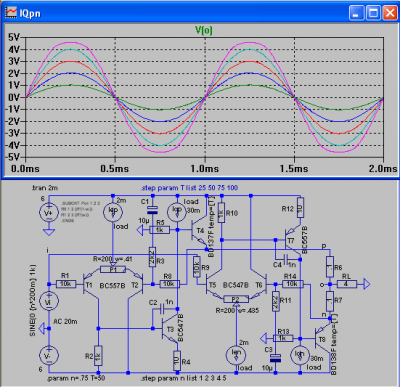
Task: Select the T4 BD137F transistor symbol
Action: 199,231
